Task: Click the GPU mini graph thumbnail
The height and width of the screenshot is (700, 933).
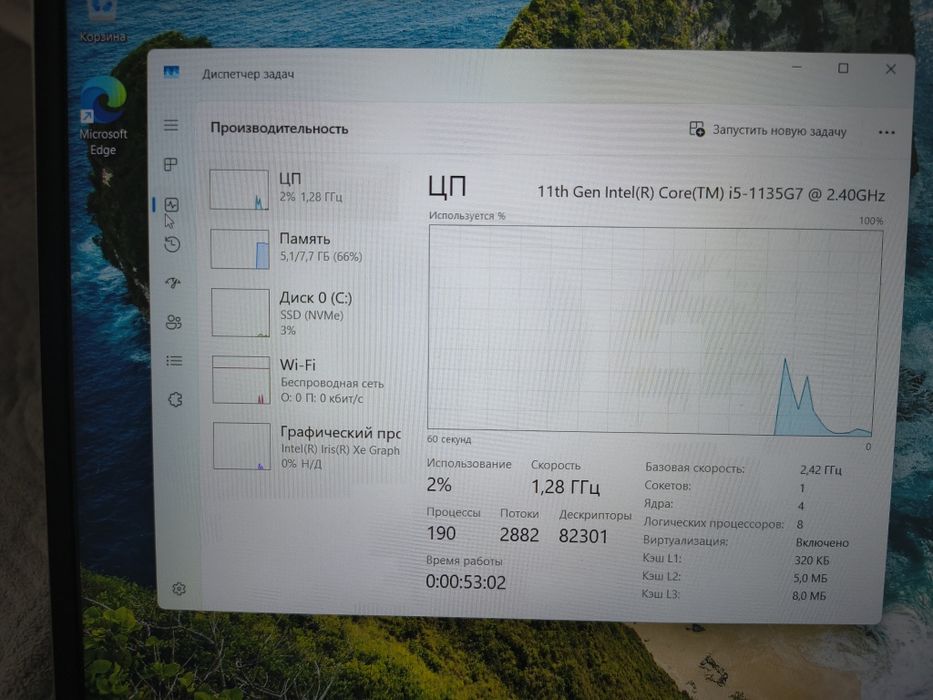Action: (x=242, y=446)
